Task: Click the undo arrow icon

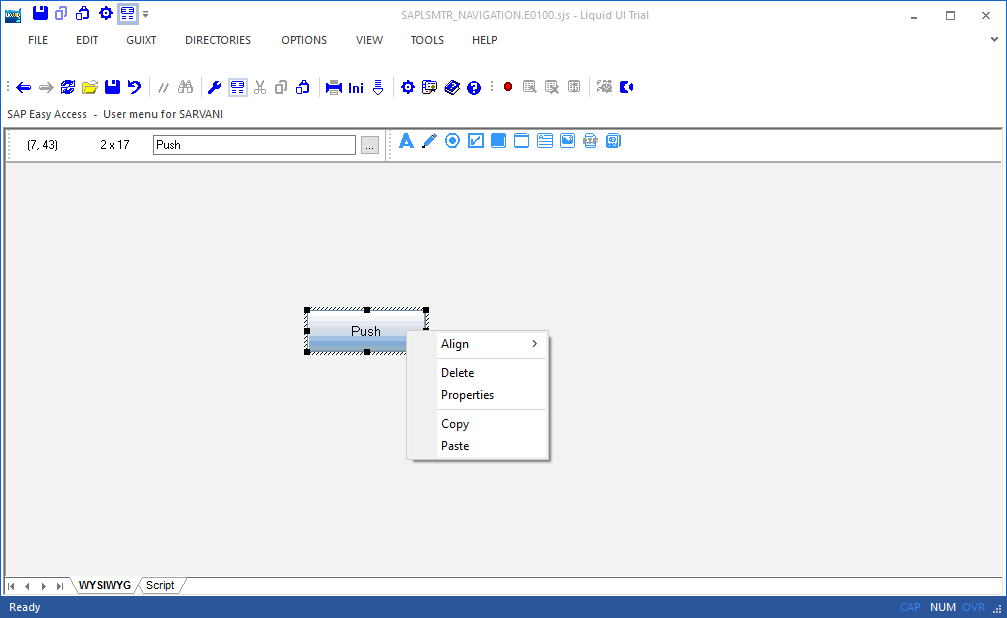Action: click(x=134, y=88)
